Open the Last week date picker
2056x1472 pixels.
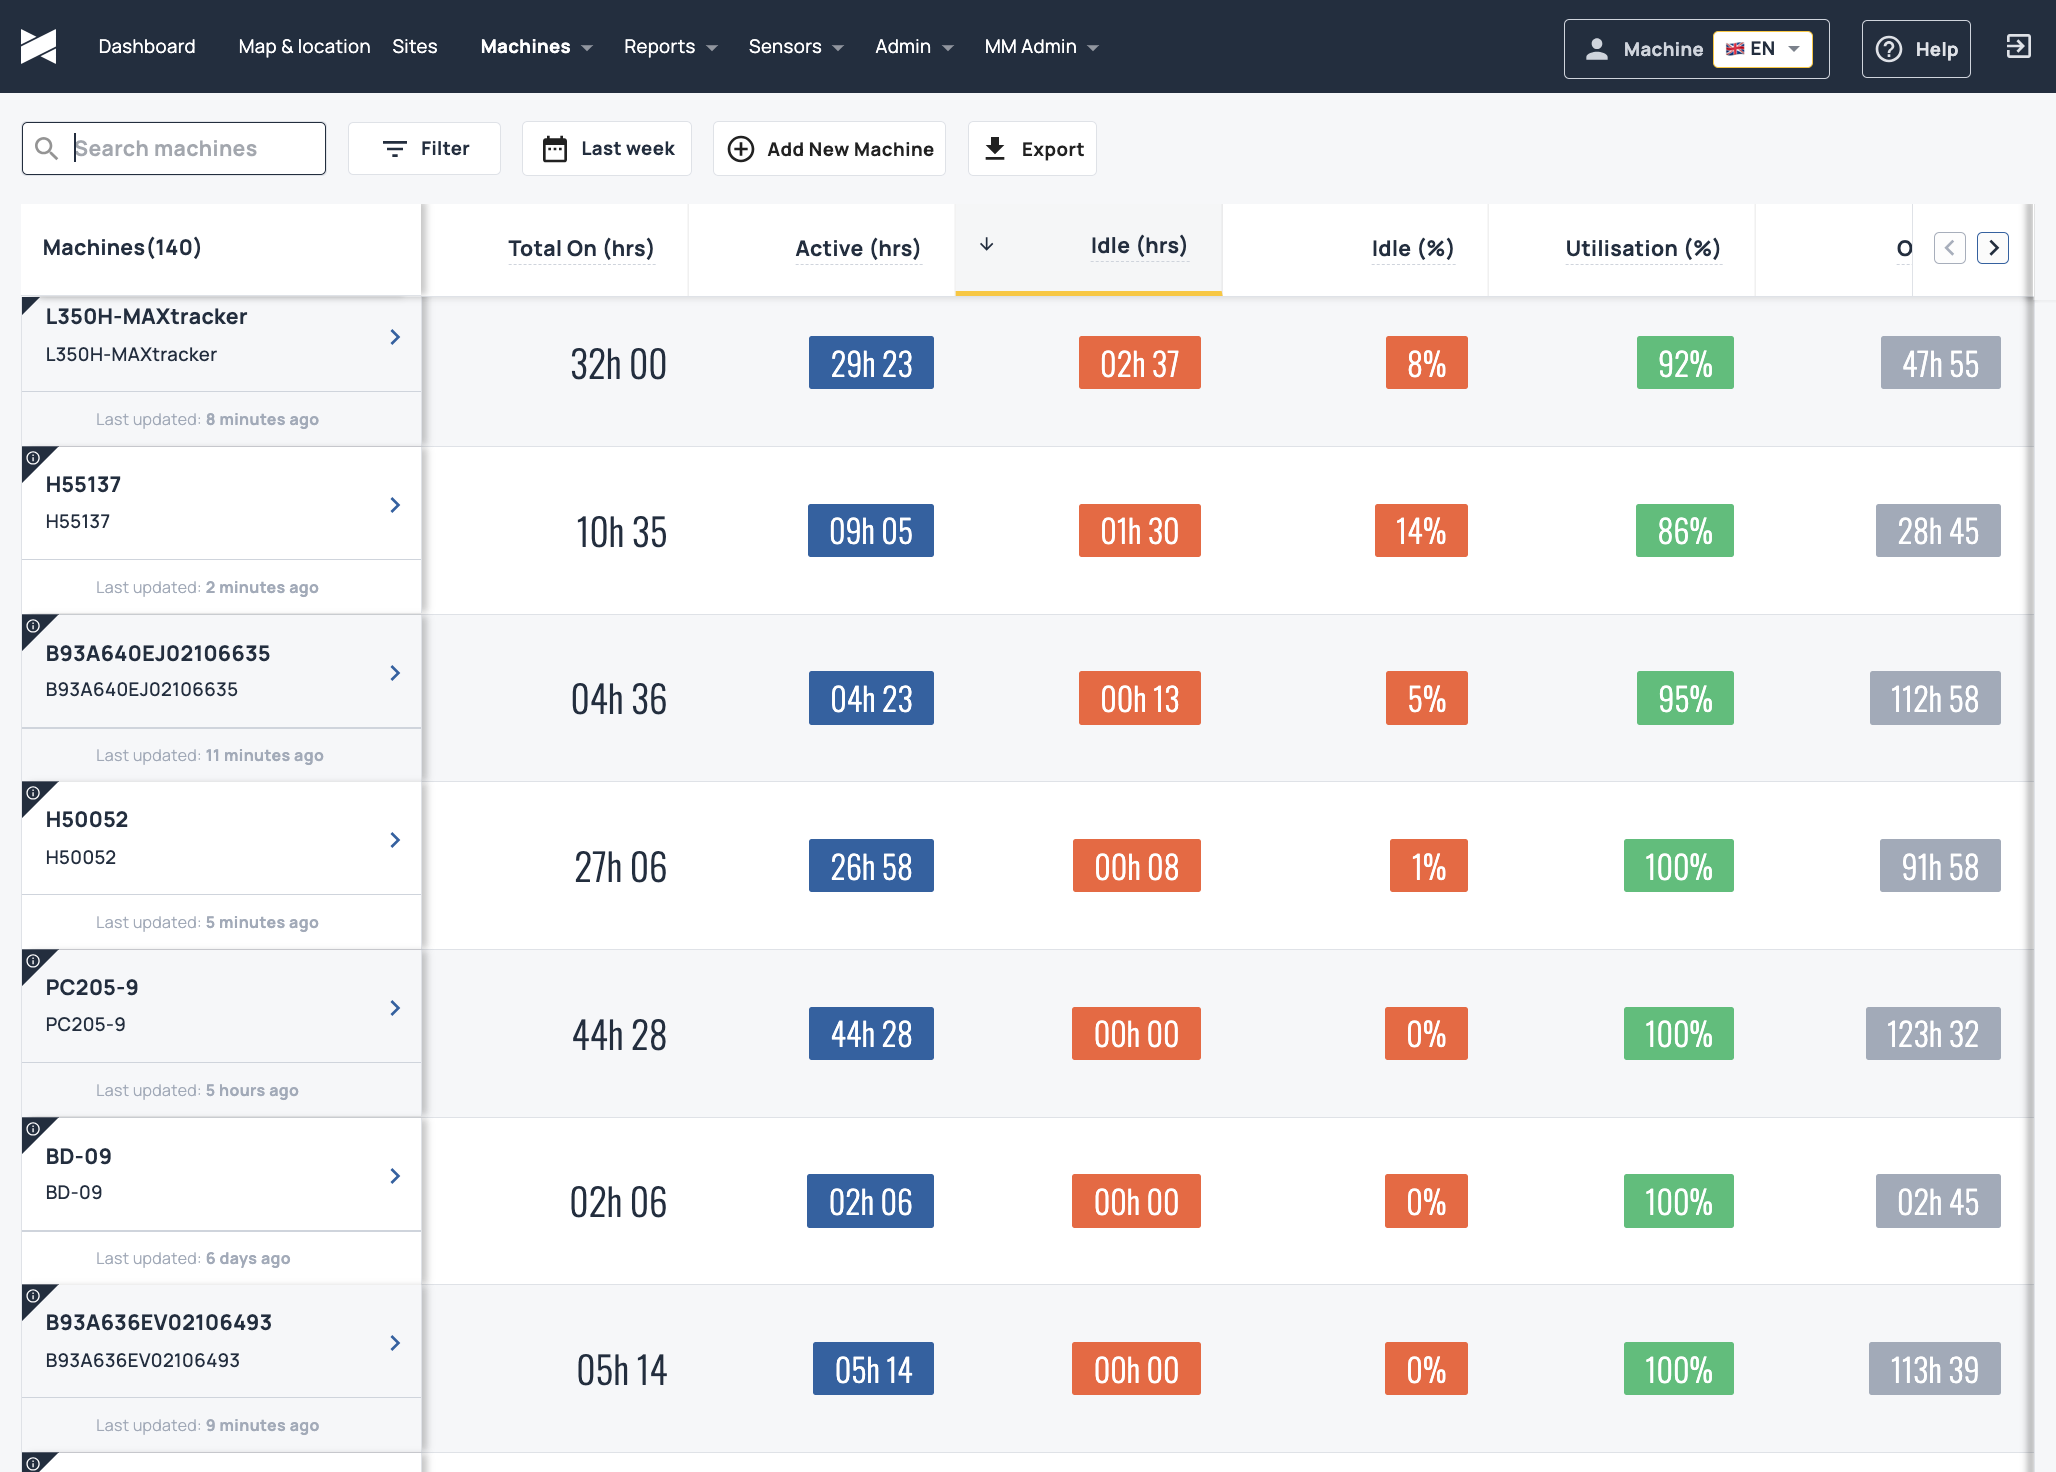tap(607, 148)
